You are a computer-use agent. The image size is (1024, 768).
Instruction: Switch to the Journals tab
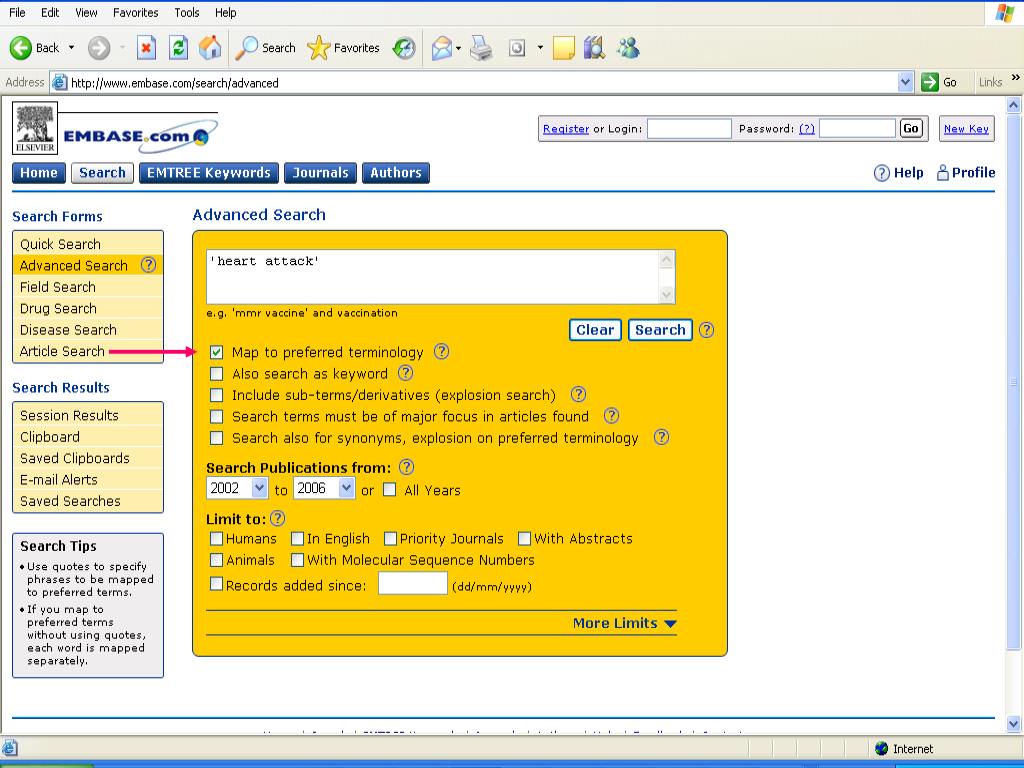321,173
